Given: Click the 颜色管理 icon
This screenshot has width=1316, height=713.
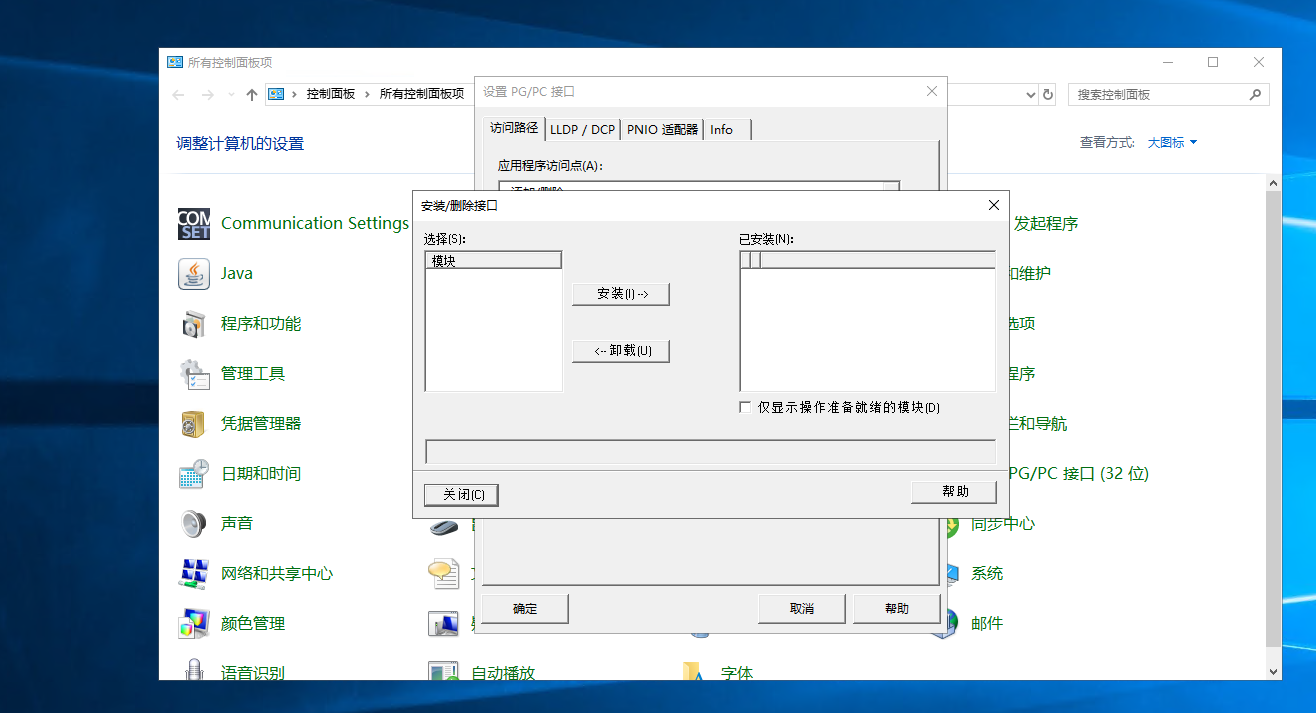Looking at the screenshot, I should [194, 624].
